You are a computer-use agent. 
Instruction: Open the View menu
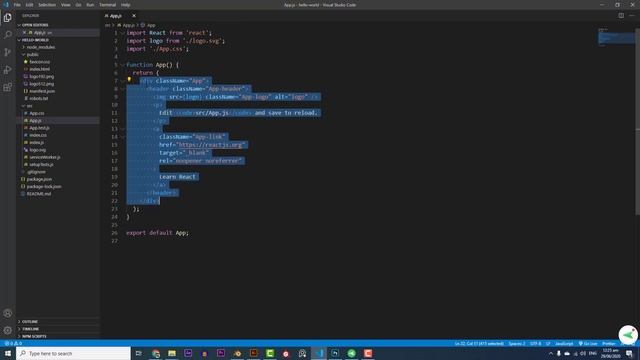click(x=66, y=5)
